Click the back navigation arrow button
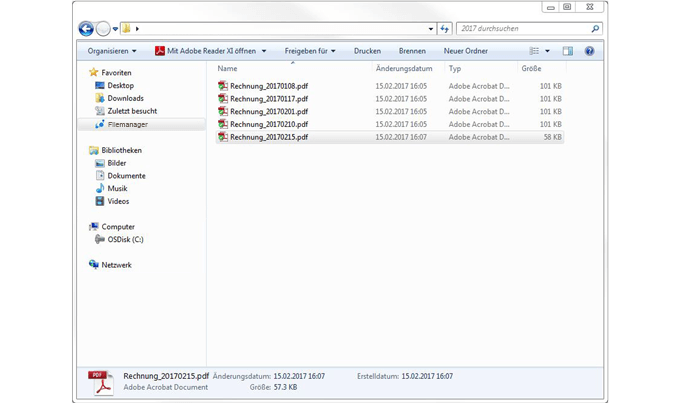 pos(86,29)
